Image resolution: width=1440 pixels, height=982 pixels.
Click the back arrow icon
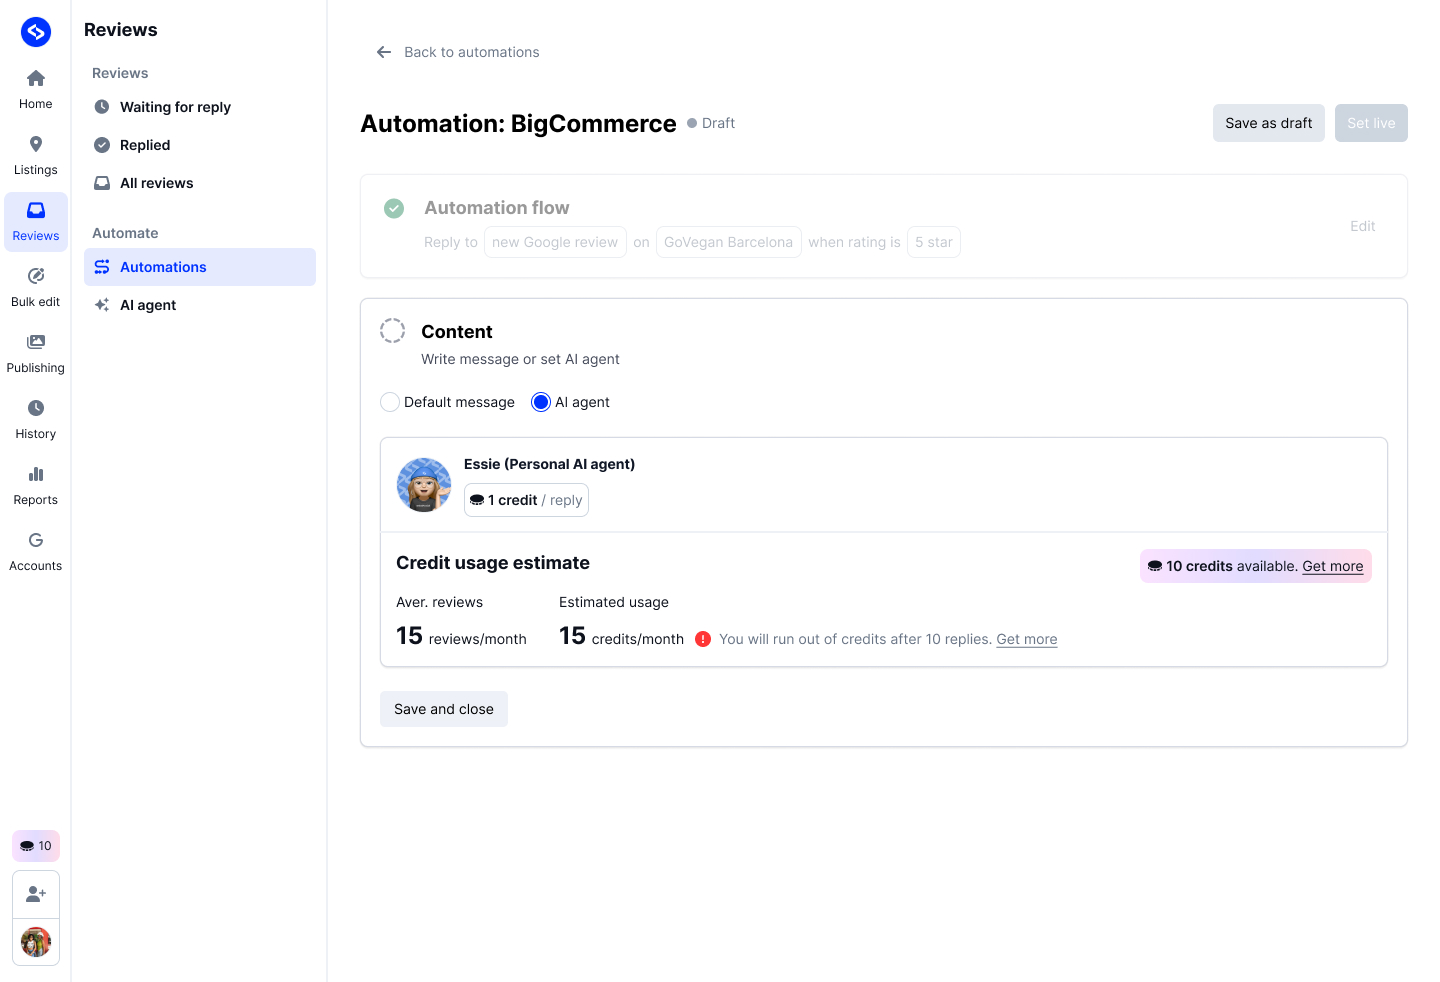(384, 52)
